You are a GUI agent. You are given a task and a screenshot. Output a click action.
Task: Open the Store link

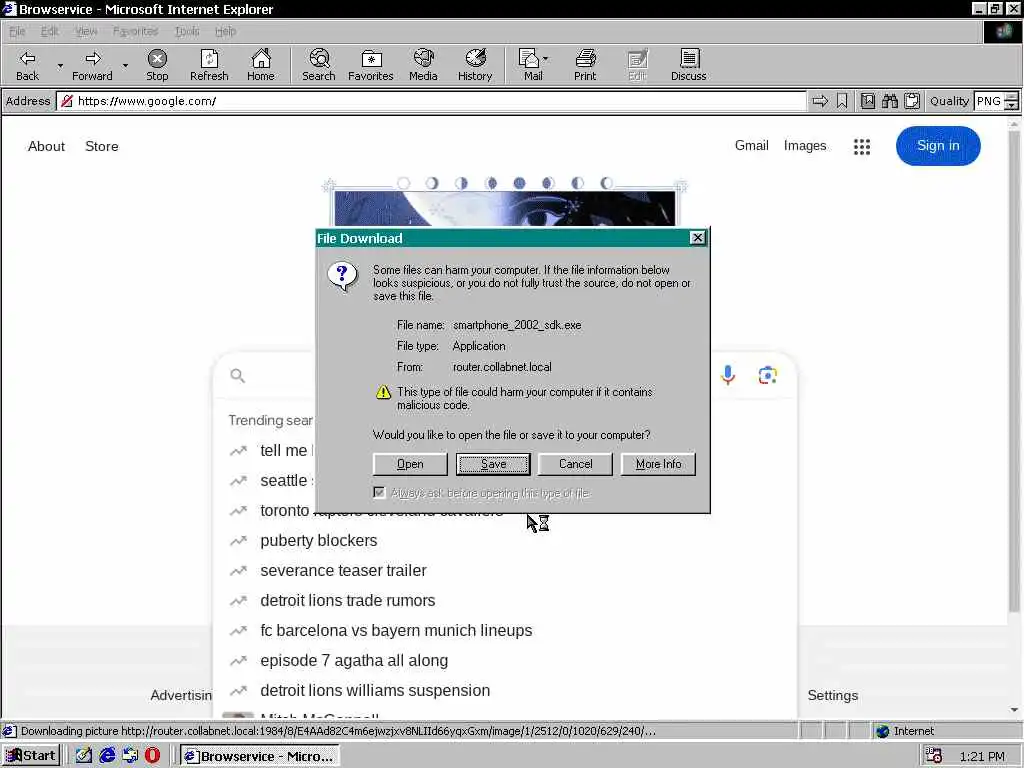[102, 146]
